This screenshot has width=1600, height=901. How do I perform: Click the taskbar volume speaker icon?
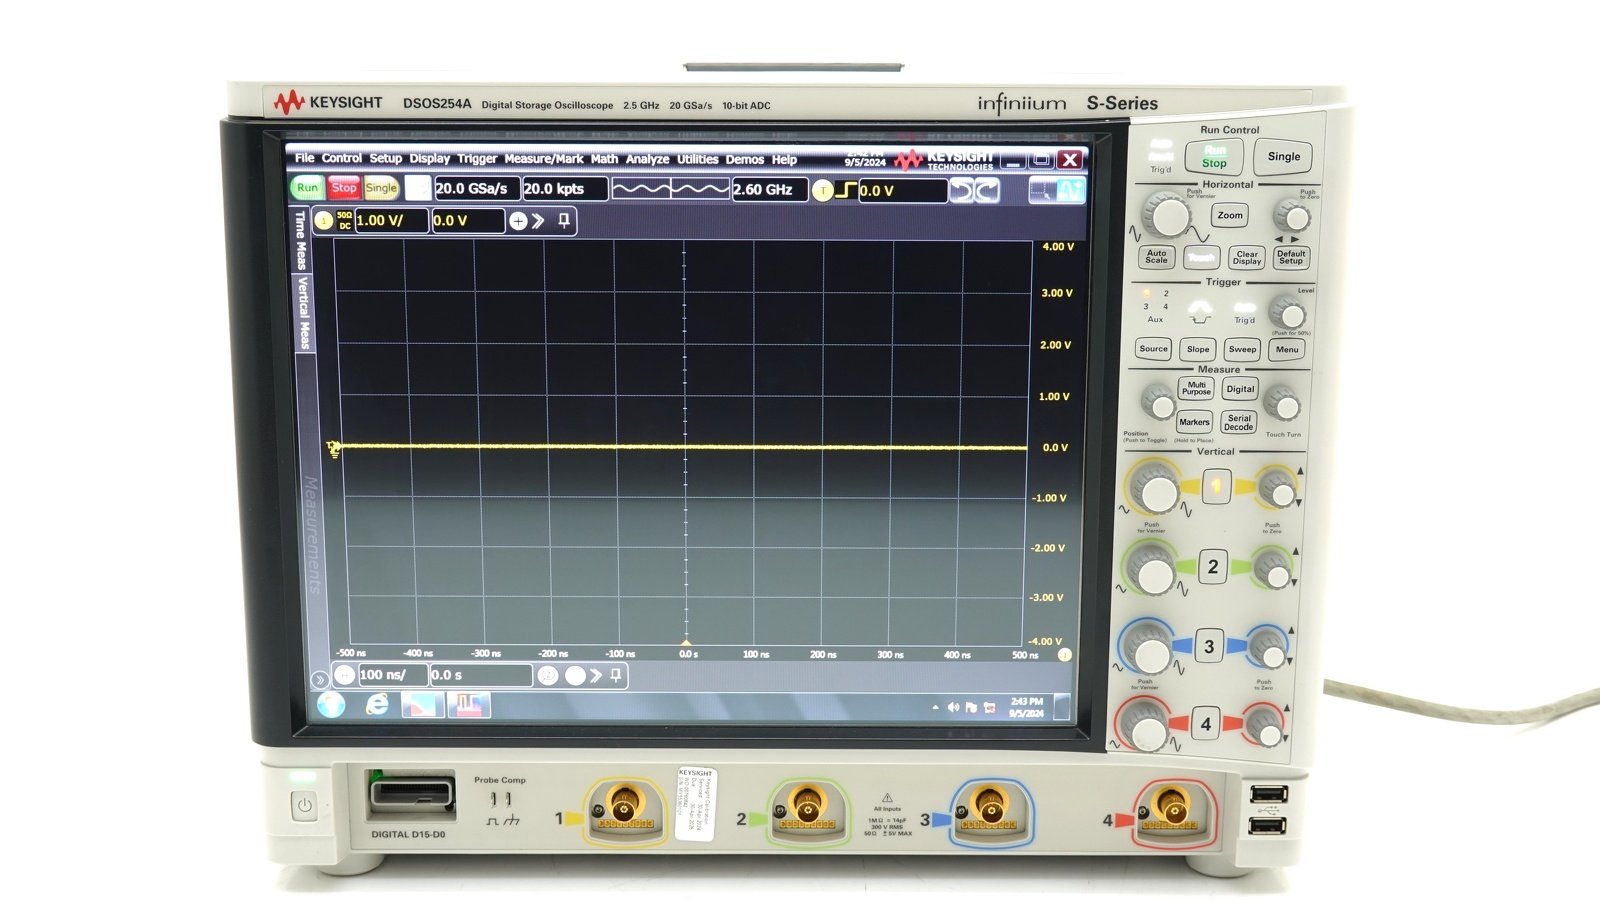[x=953, y=707]
